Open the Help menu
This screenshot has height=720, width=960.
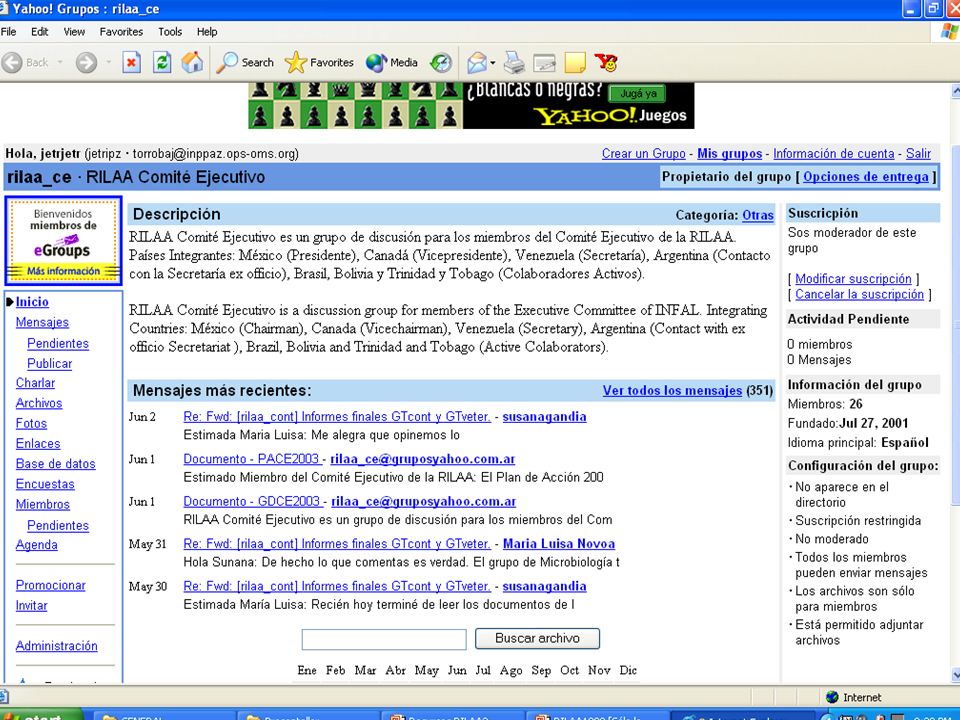207,32
